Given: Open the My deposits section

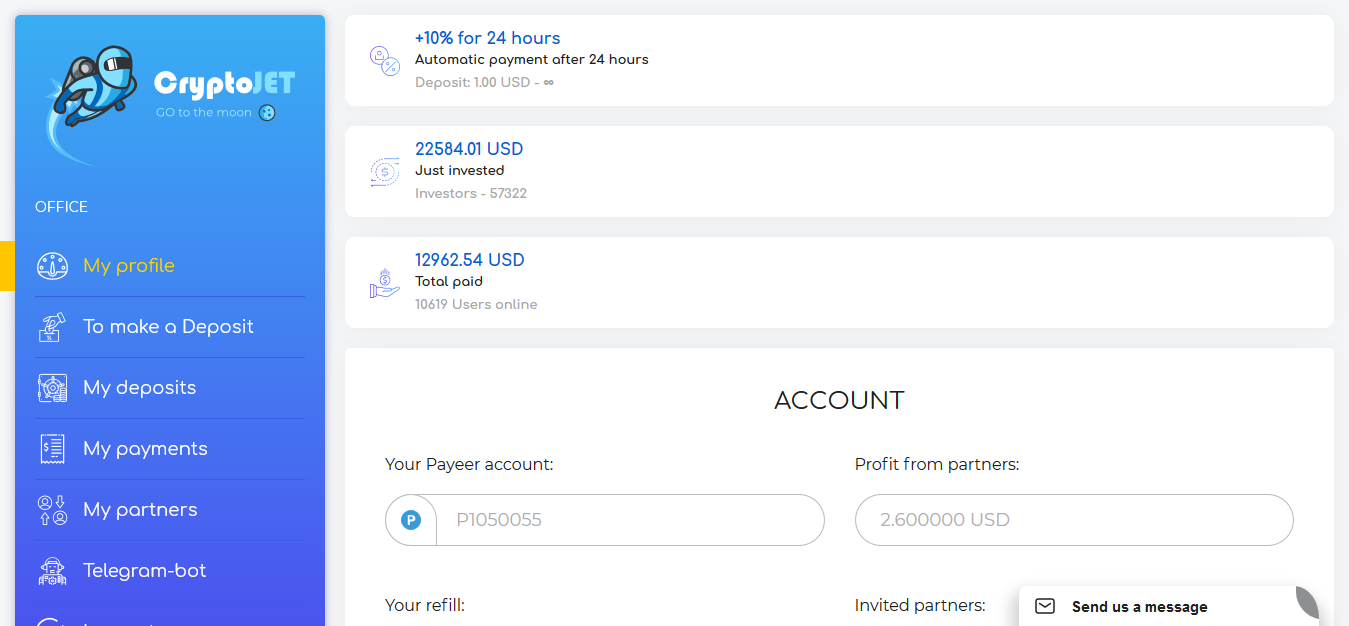Looking at the screenshot, I should (x=139, y=388).
